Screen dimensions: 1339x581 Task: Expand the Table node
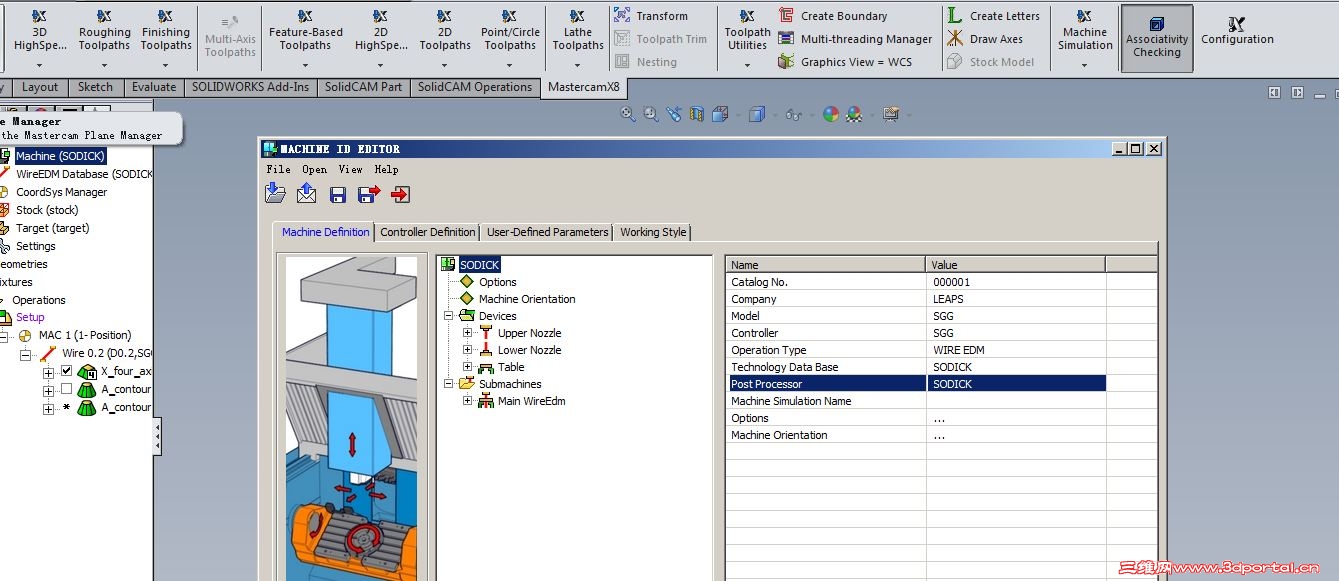pyautogui.click(x=467, y=367)
